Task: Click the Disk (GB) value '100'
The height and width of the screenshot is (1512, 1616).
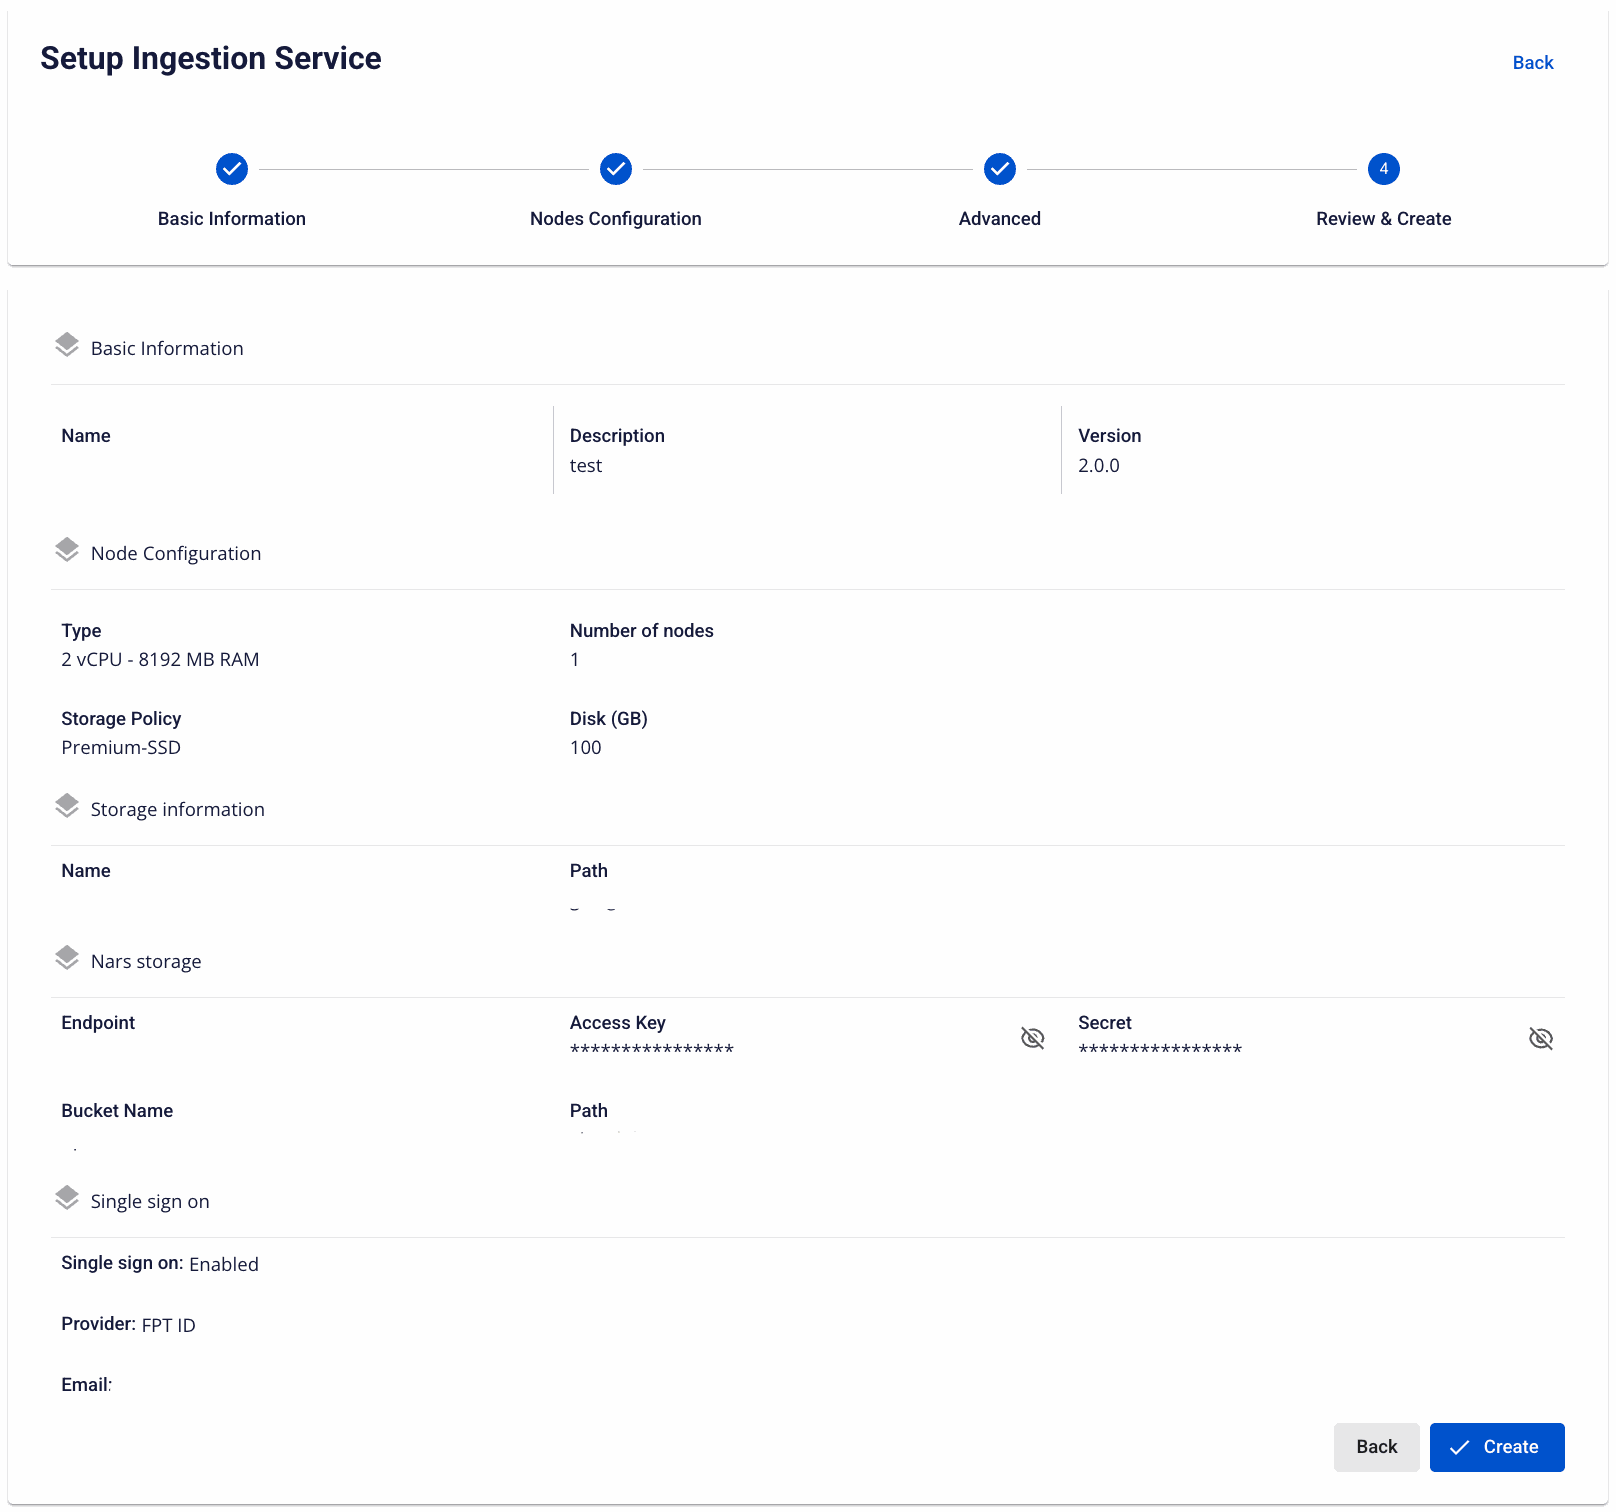Action: point(586,748)
